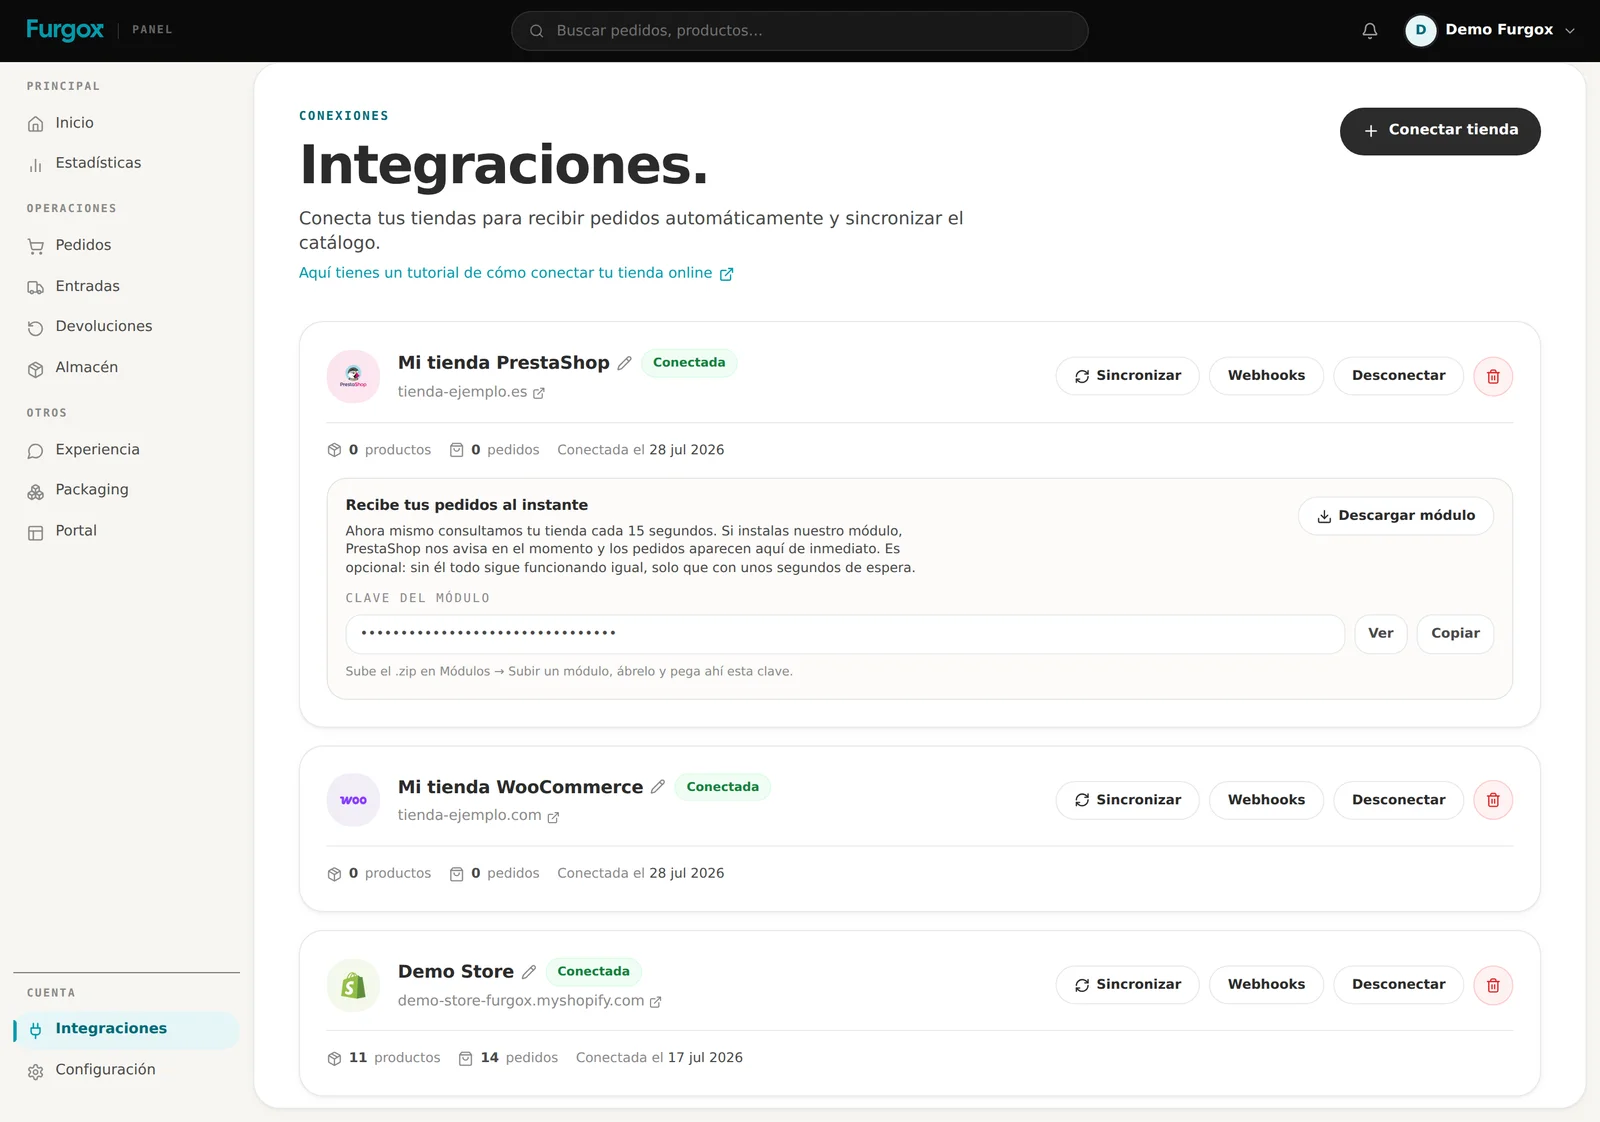Click the Clave del módulo key field

(845, 634)
